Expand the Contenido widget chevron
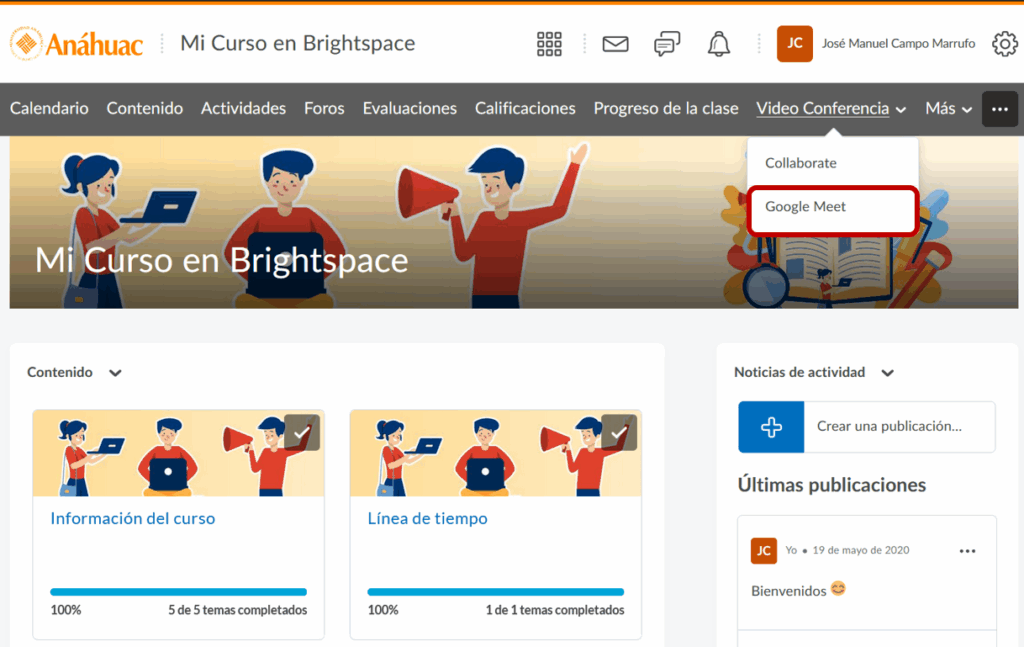Screen dimensions: 1024x647 [115, 373]
